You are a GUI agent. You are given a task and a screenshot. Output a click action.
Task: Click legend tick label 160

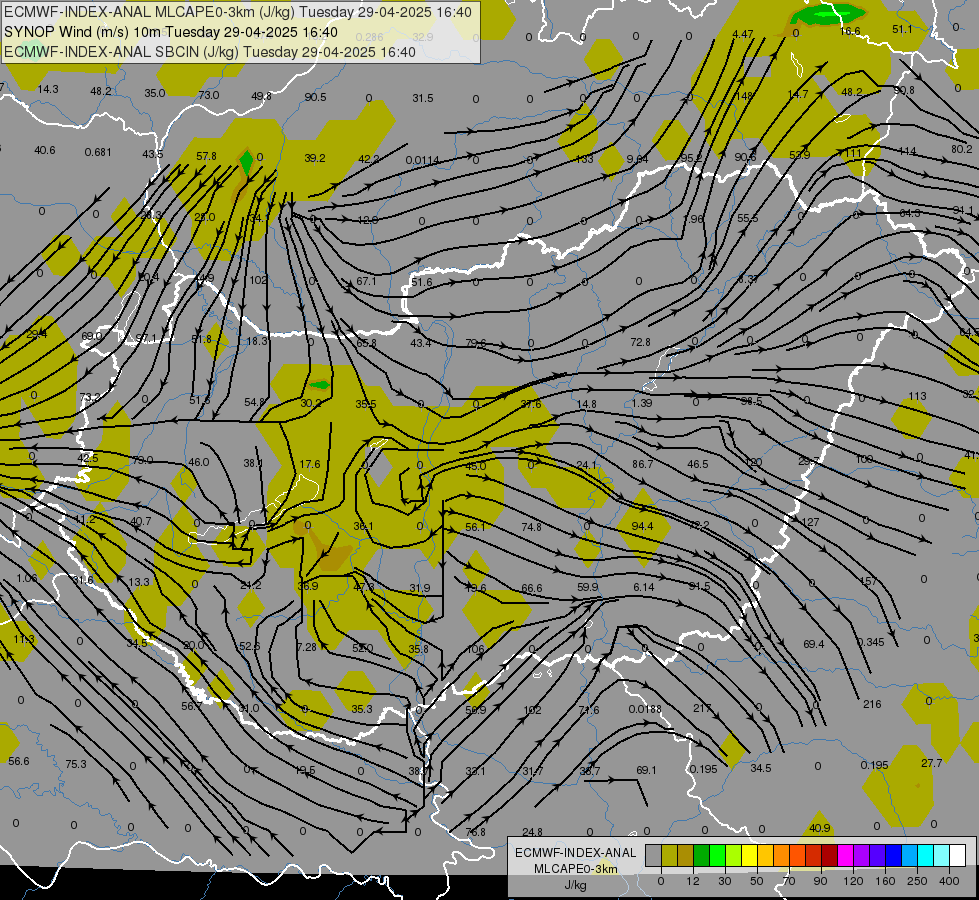click(x=885, y=881)
